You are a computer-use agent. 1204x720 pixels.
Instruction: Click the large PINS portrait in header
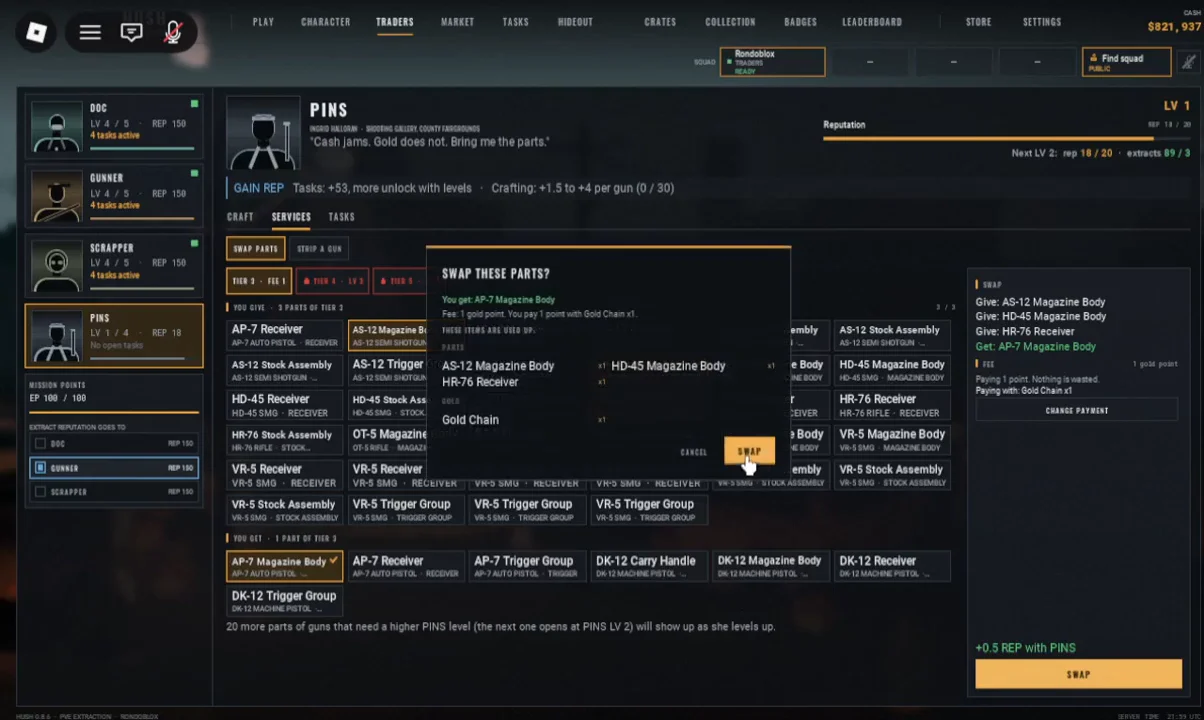263,133
